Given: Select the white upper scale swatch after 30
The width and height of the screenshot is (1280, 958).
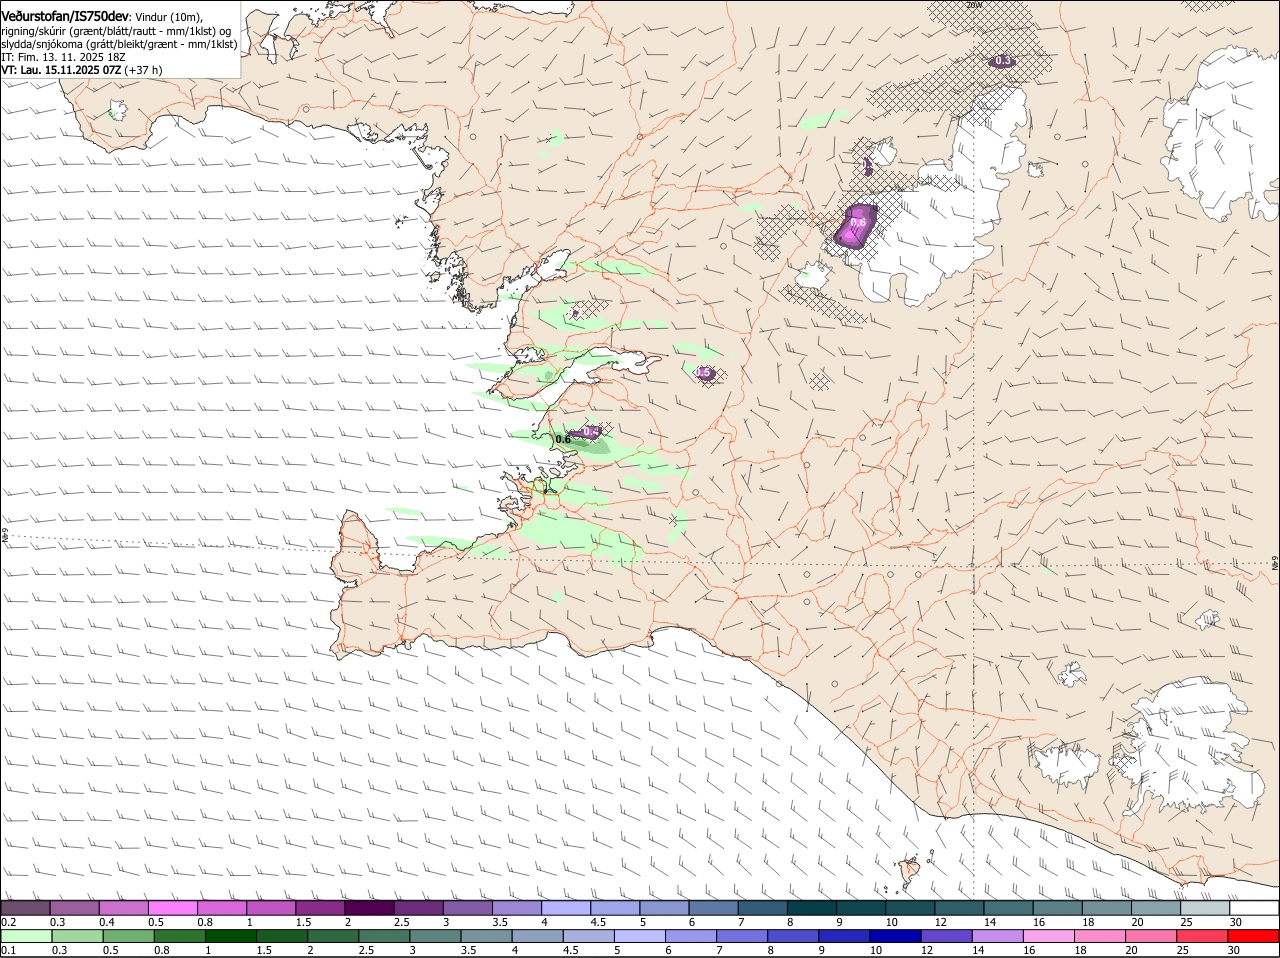Looking at the screenshot, I should tap(1254, 908).
